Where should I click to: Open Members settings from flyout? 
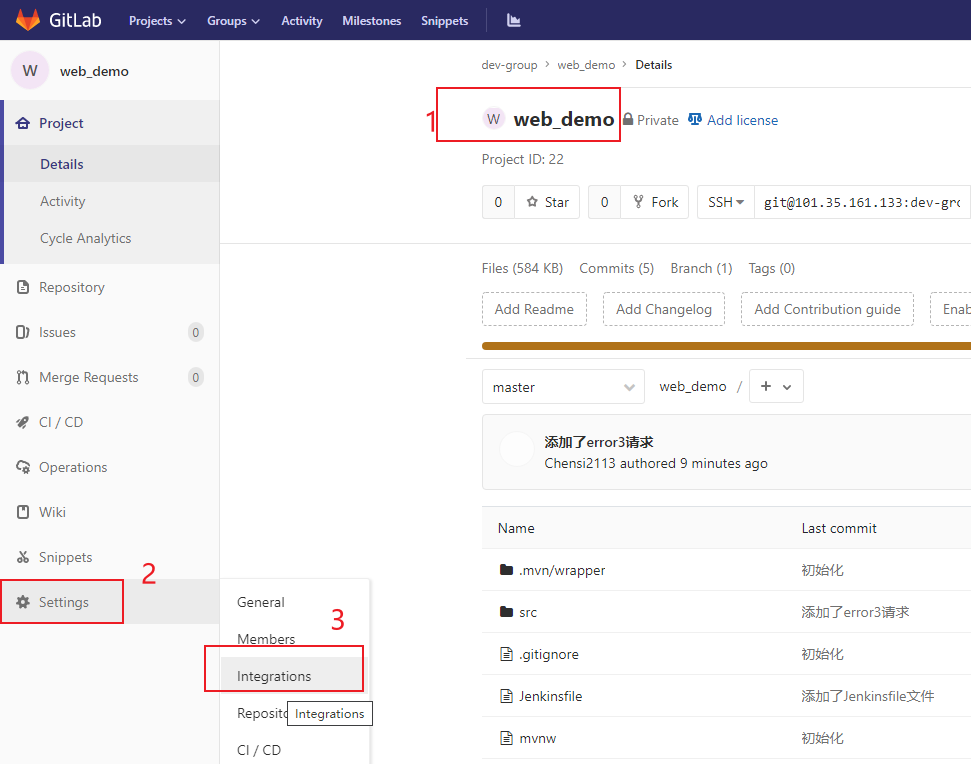[266, 639]
